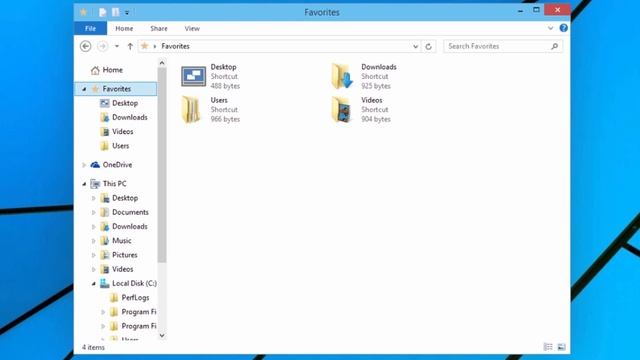640x360 pixels.
Task: Click the Properties quick access icon
Action: click(x=102, y=12)
